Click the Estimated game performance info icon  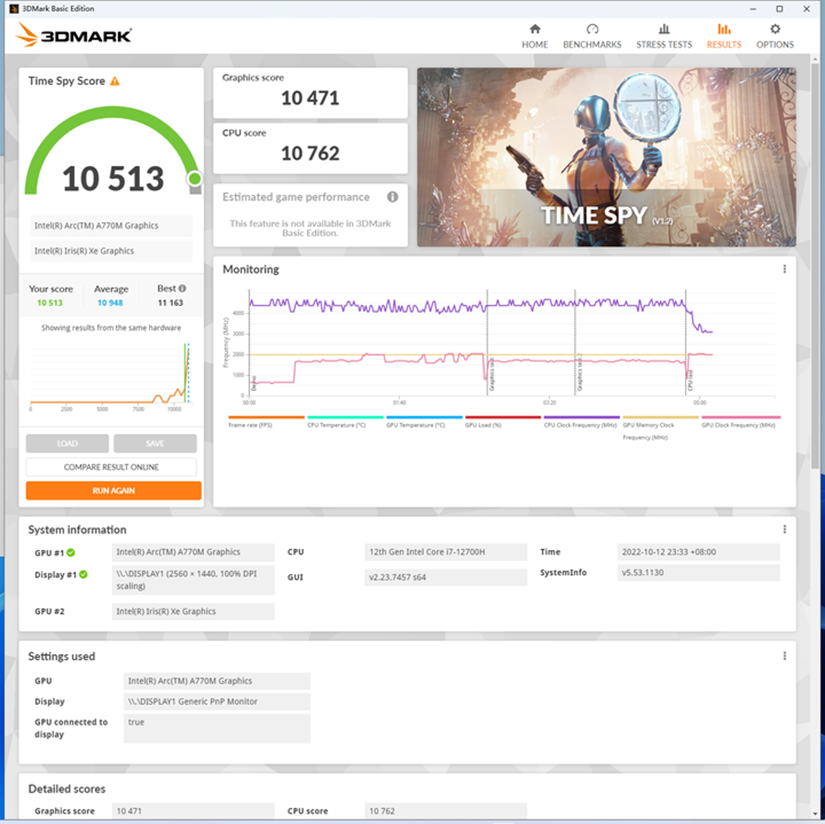393,197
